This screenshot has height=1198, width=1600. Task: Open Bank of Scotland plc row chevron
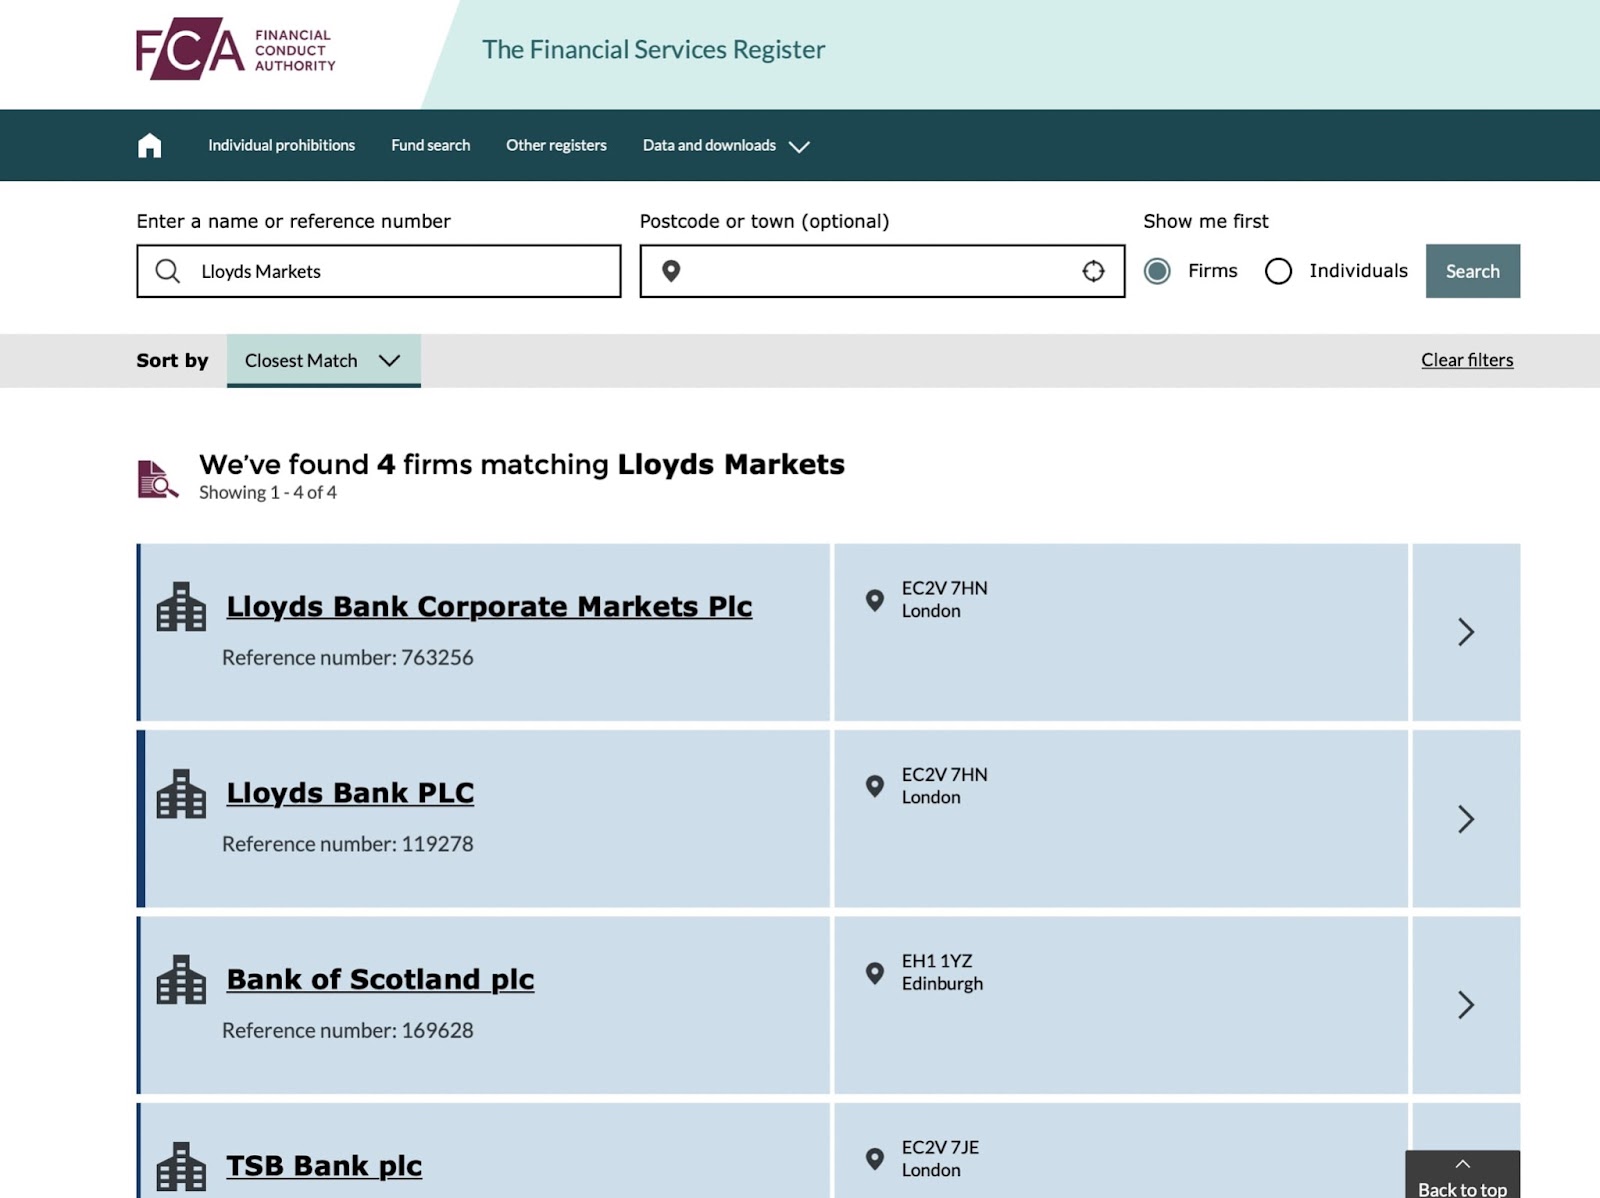(x=1466, y=1005)
